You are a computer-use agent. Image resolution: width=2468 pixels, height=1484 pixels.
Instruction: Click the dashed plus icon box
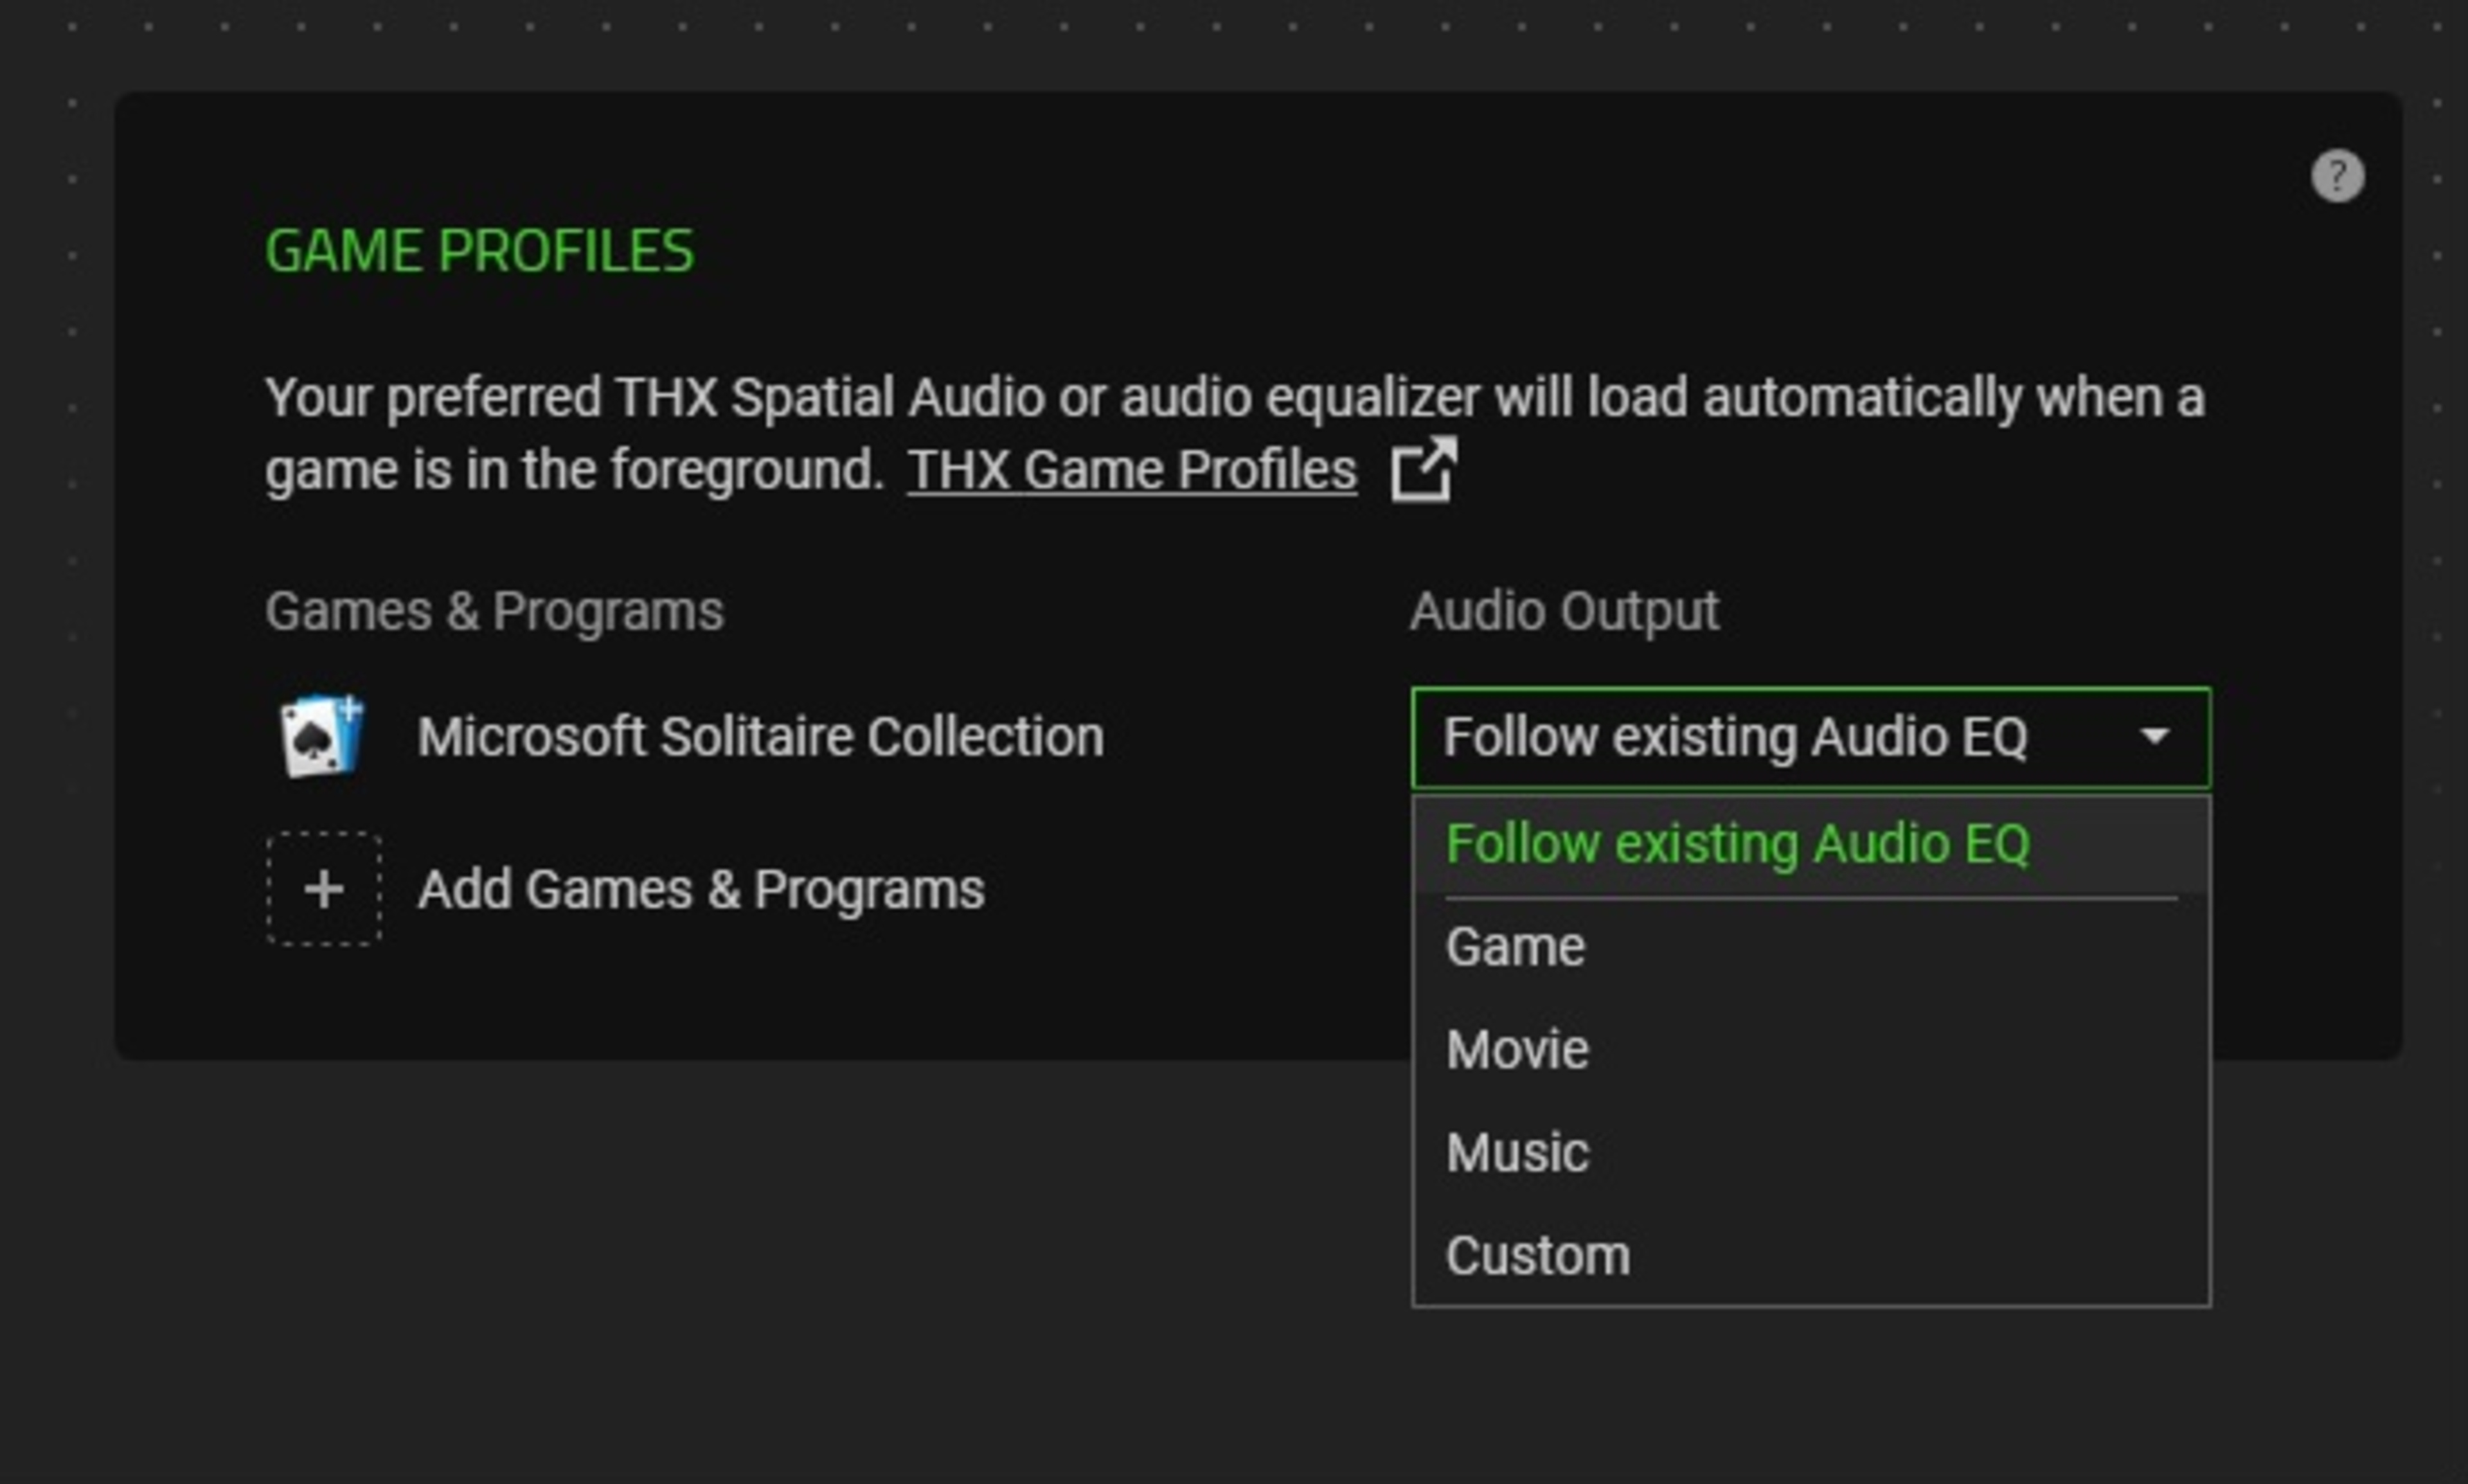tap(323, 888)
